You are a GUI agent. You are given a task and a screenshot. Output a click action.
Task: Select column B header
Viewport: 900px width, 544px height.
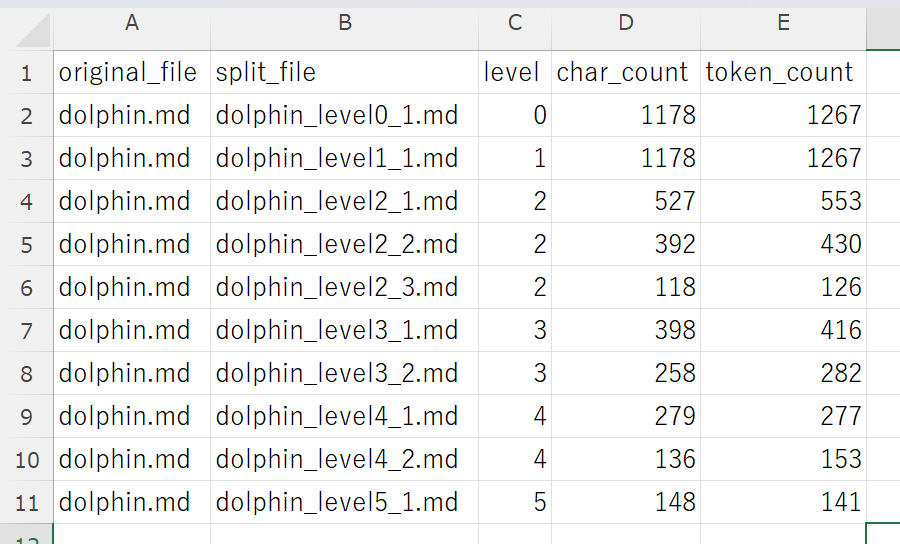344,23
